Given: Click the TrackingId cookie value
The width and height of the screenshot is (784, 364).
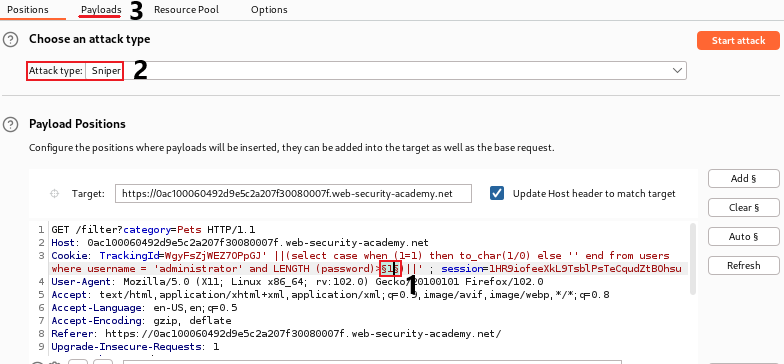Looking at the screenshot, I should [214, 256].
